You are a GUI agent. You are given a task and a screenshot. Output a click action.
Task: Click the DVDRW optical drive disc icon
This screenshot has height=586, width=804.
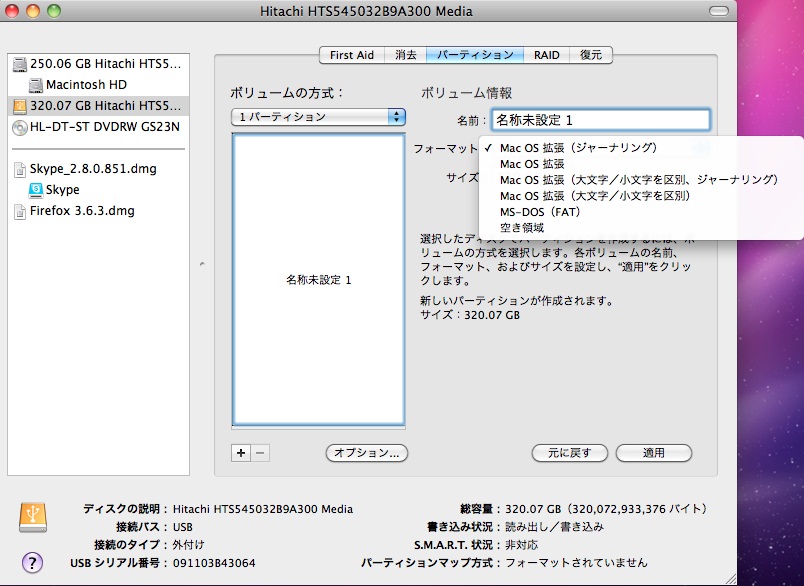(19, 127)
